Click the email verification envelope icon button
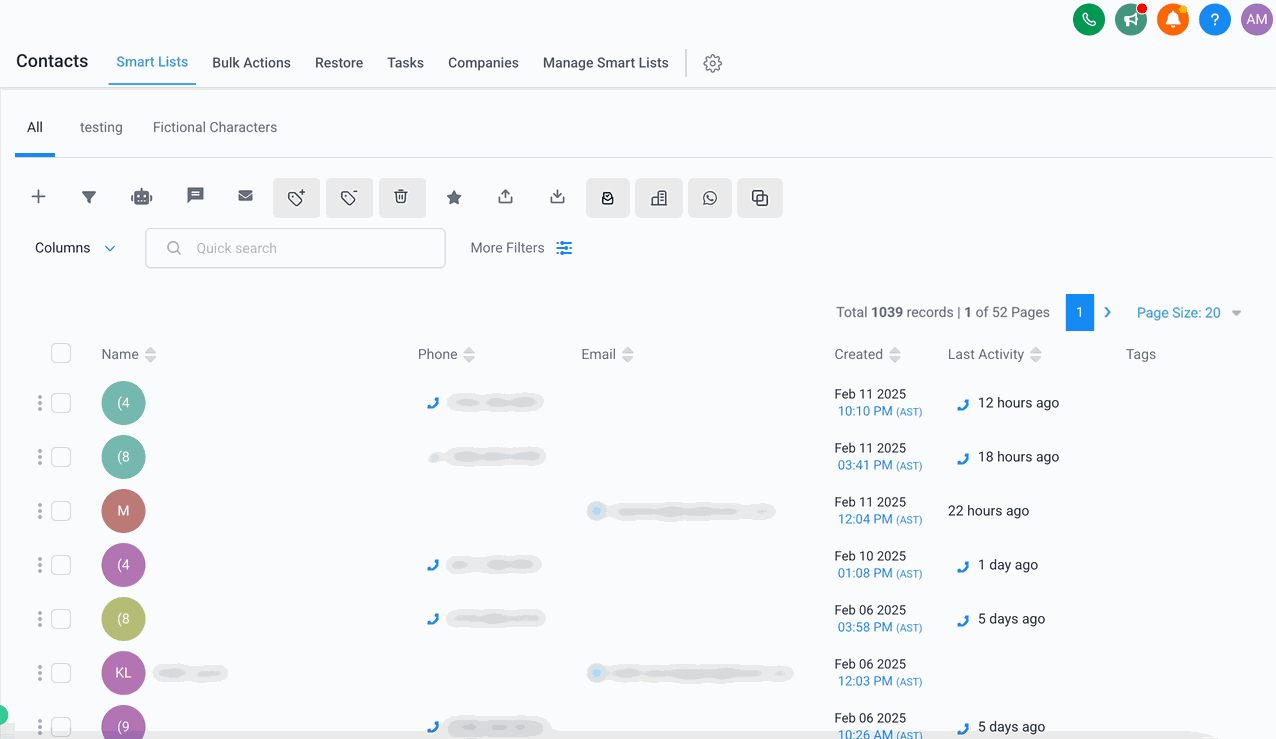This screenshot has width=1276, height=739. click(608, 198)
